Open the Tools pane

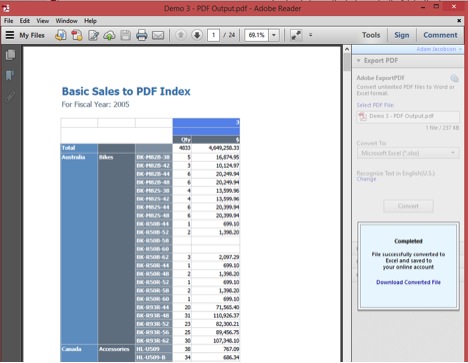371,35
